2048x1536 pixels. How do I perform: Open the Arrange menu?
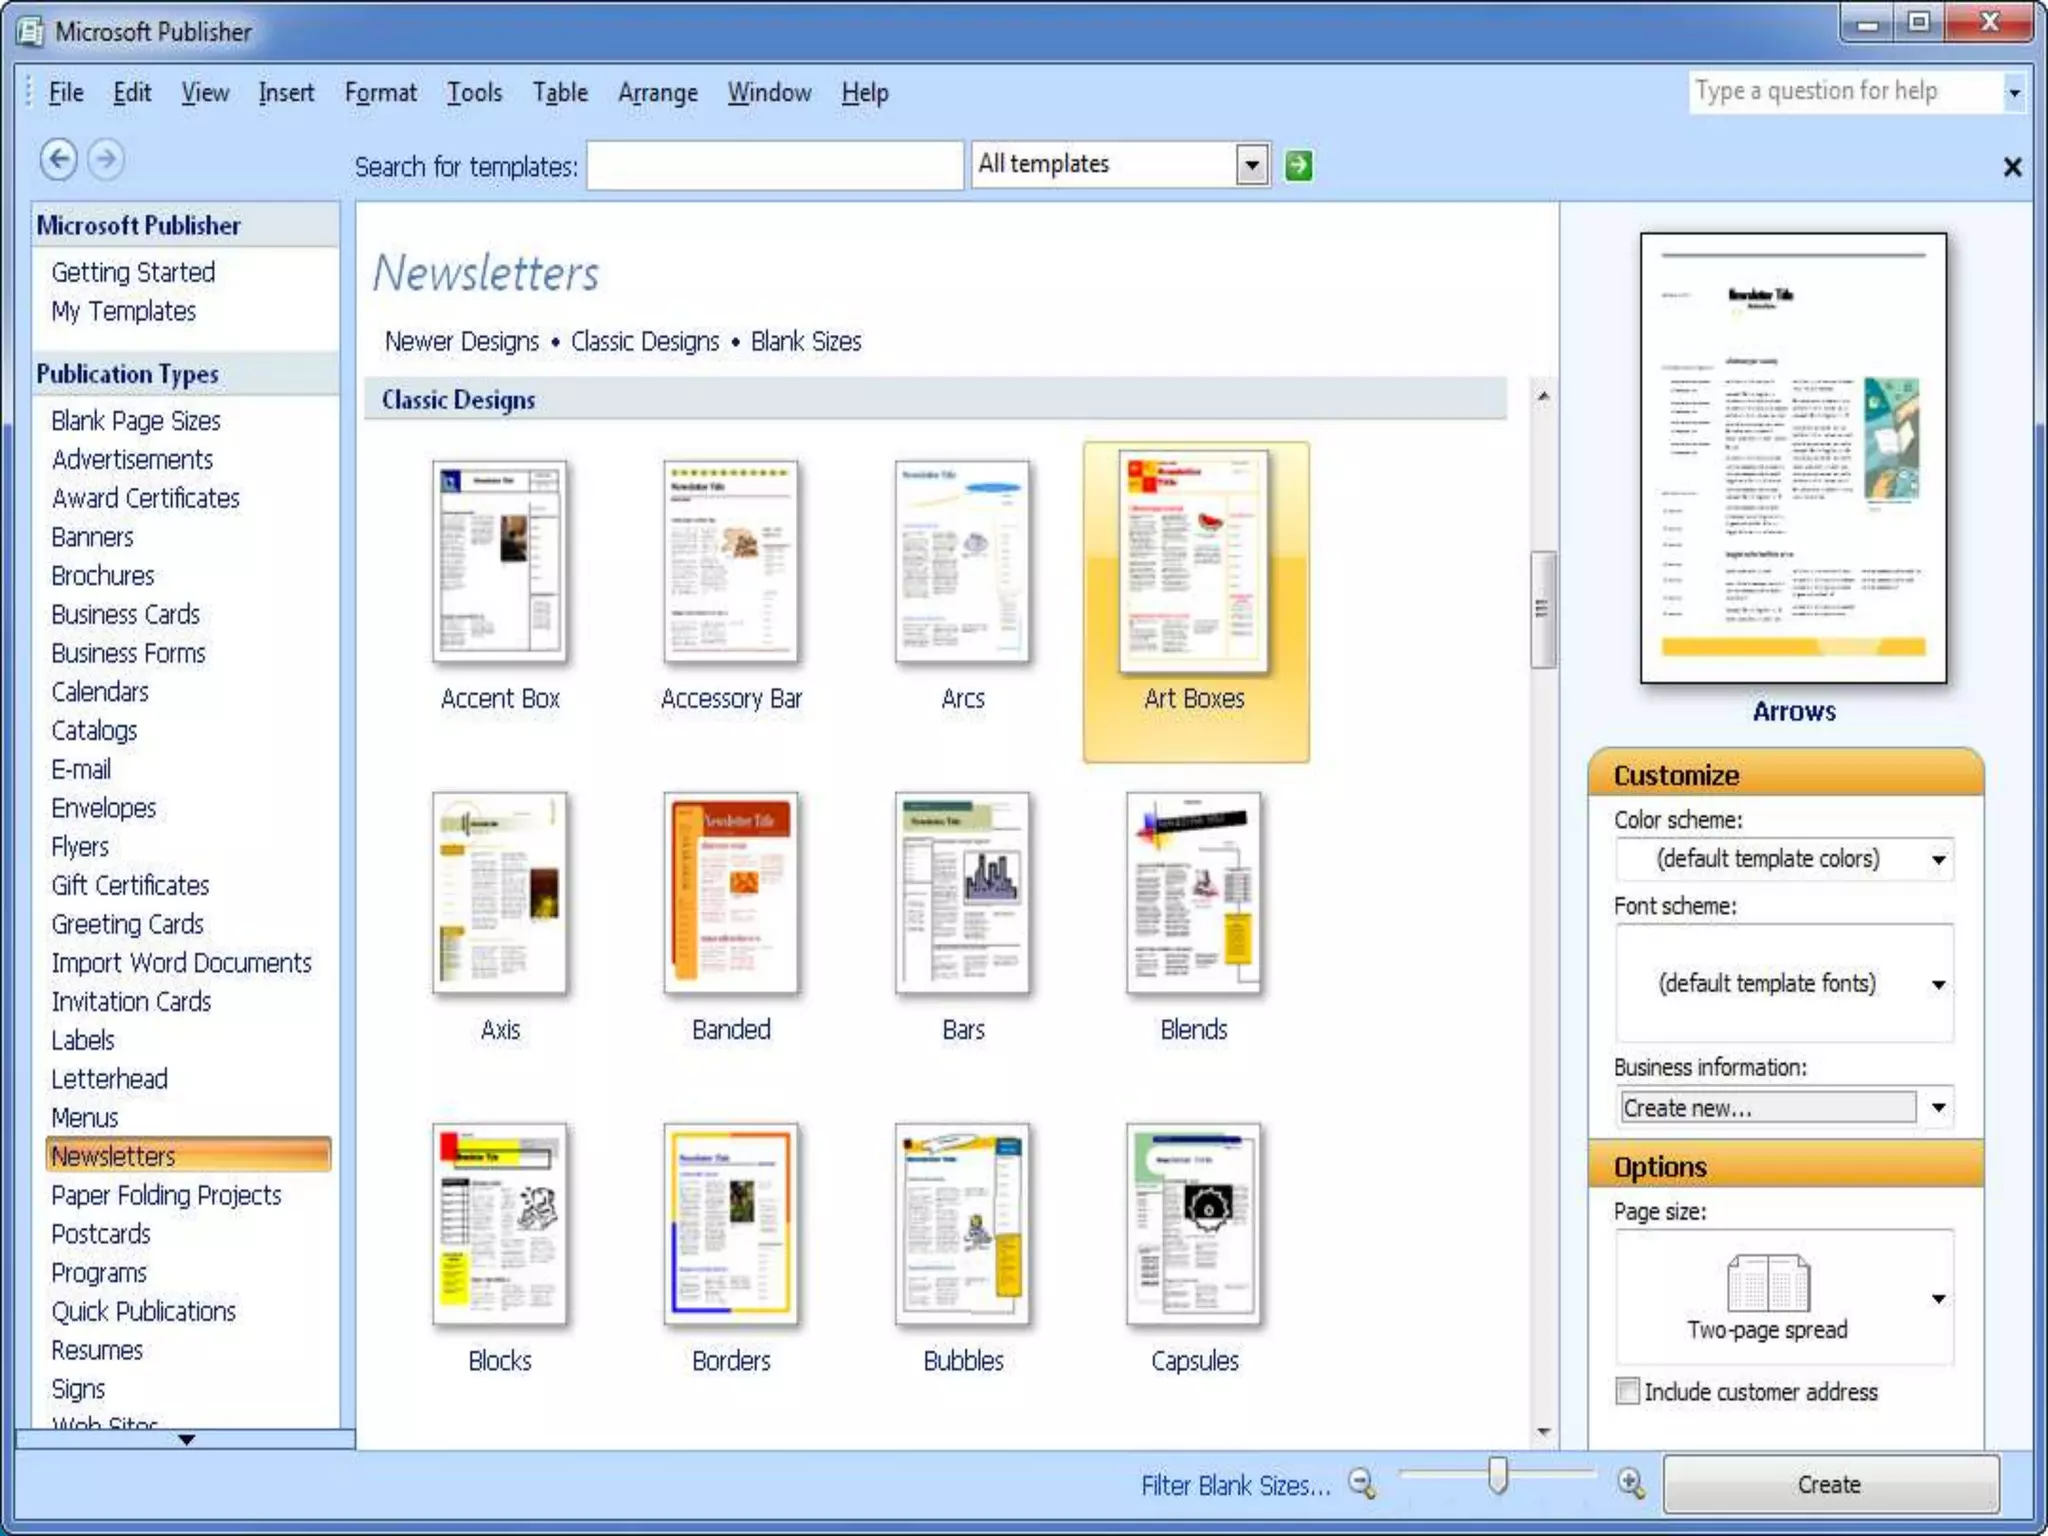(x=657, y=93)
